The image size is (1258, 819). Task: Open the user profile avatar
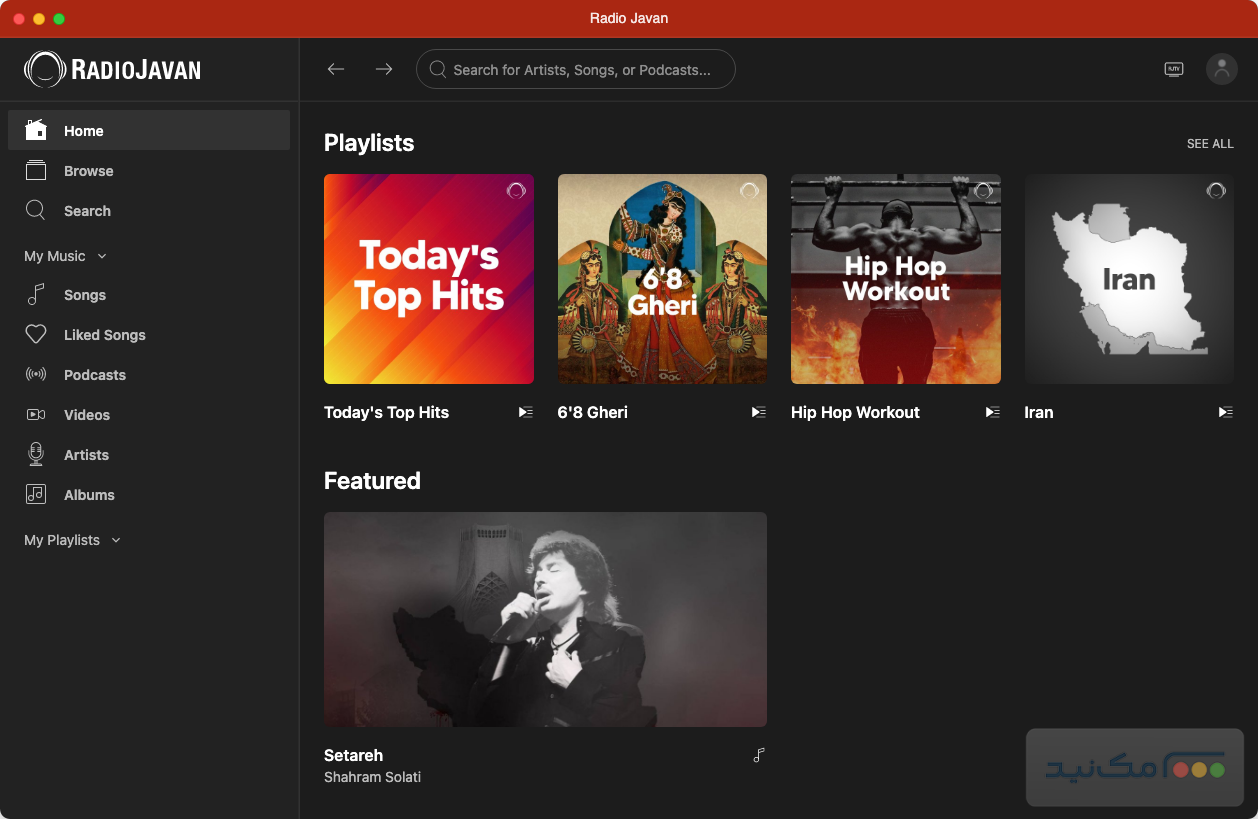(1222, 69)
